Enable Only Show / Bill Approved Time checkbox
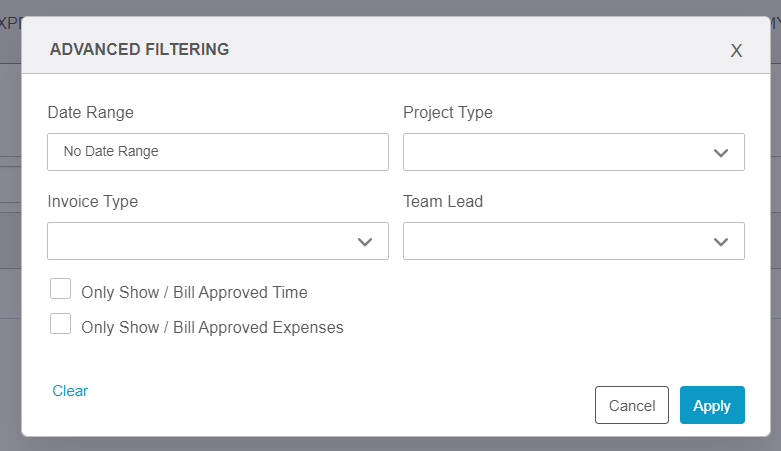The width and height of the screenshot is (781, 451). pyautogui.click(x=60, y=289)
